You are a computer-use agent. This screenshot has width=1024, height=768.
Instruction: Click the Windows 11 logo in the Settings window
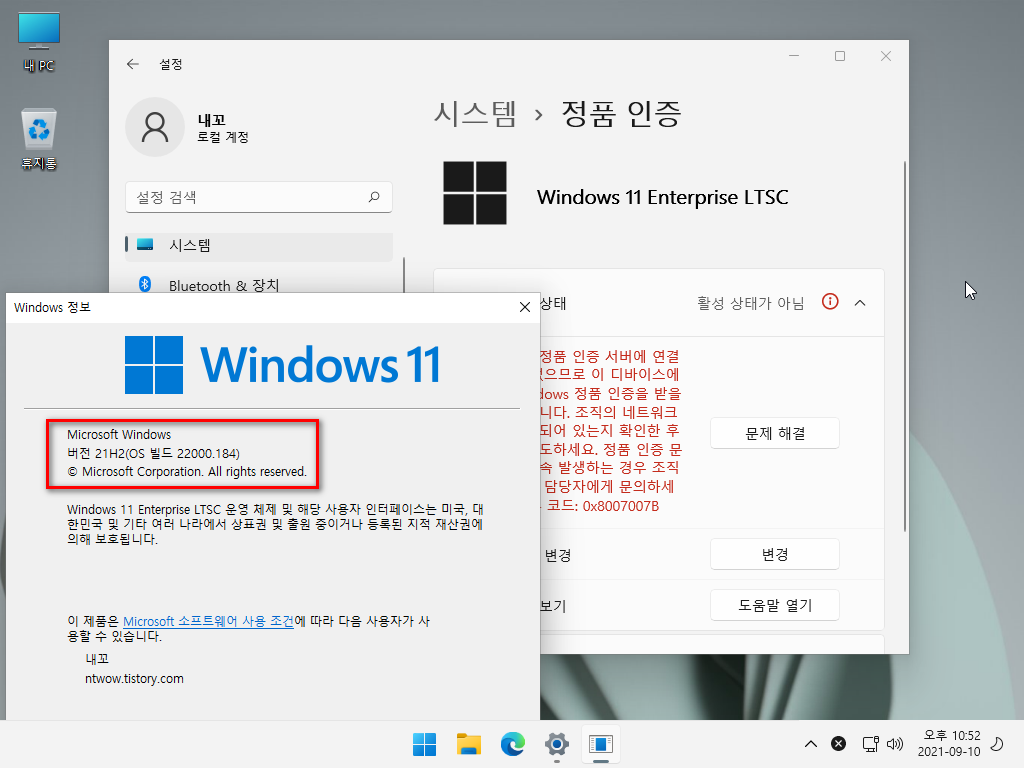tap(475, 193)
